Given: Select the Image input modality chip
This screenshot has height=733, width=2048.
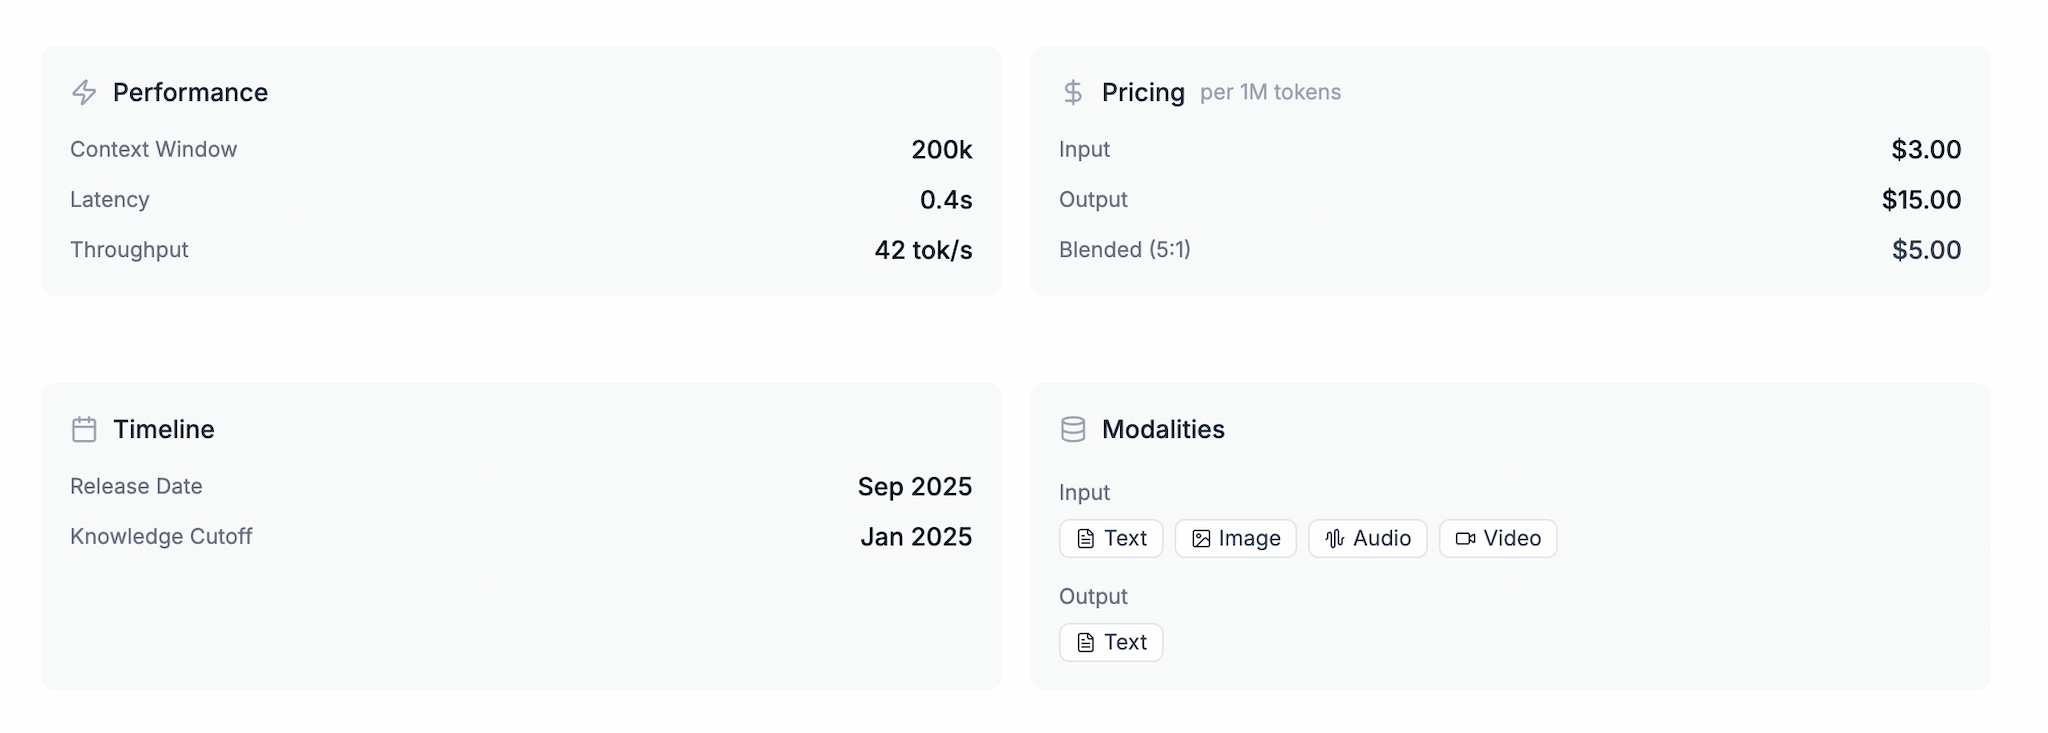Looking at the screenshot, I should (1236, 539).
